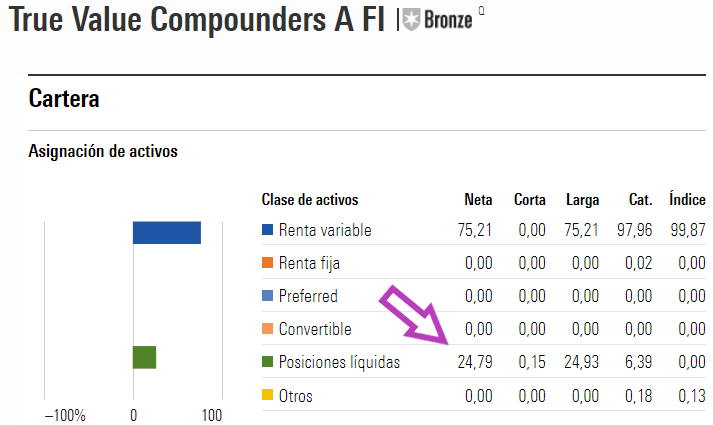Click the Posiciones líquidas green legend square

pos(267,362)
